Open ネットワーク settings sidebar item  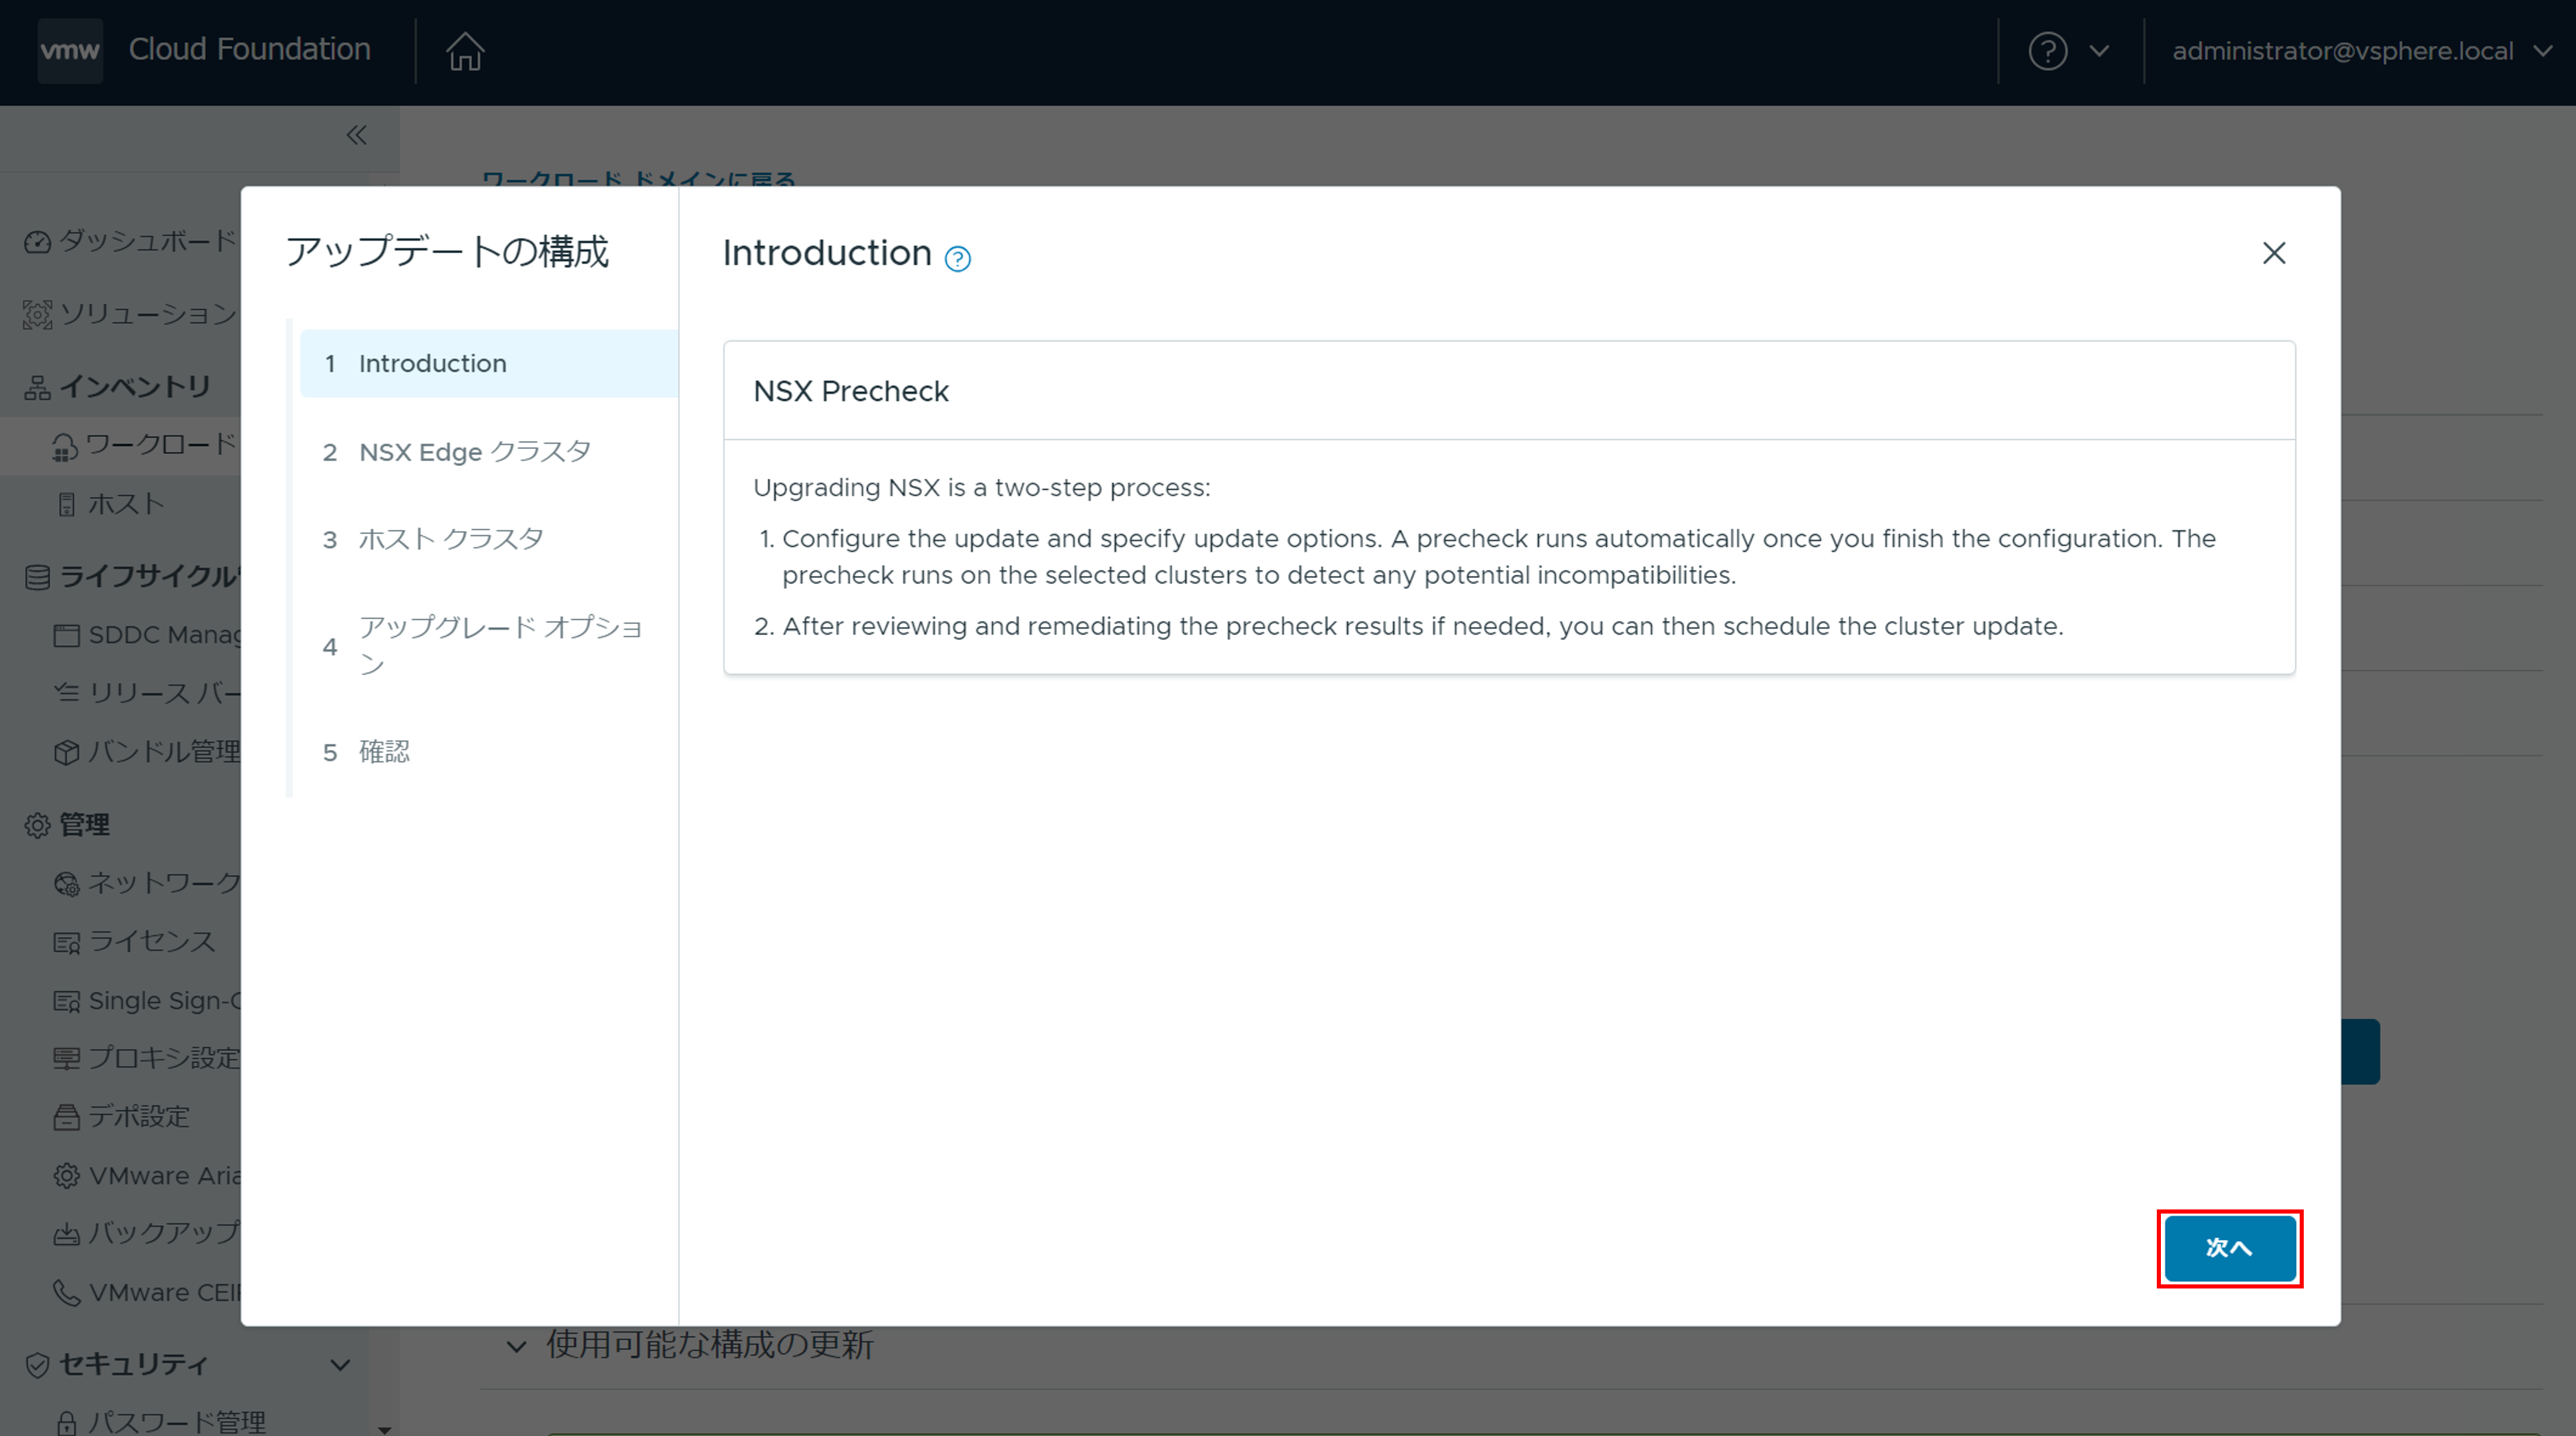point(146,883)
